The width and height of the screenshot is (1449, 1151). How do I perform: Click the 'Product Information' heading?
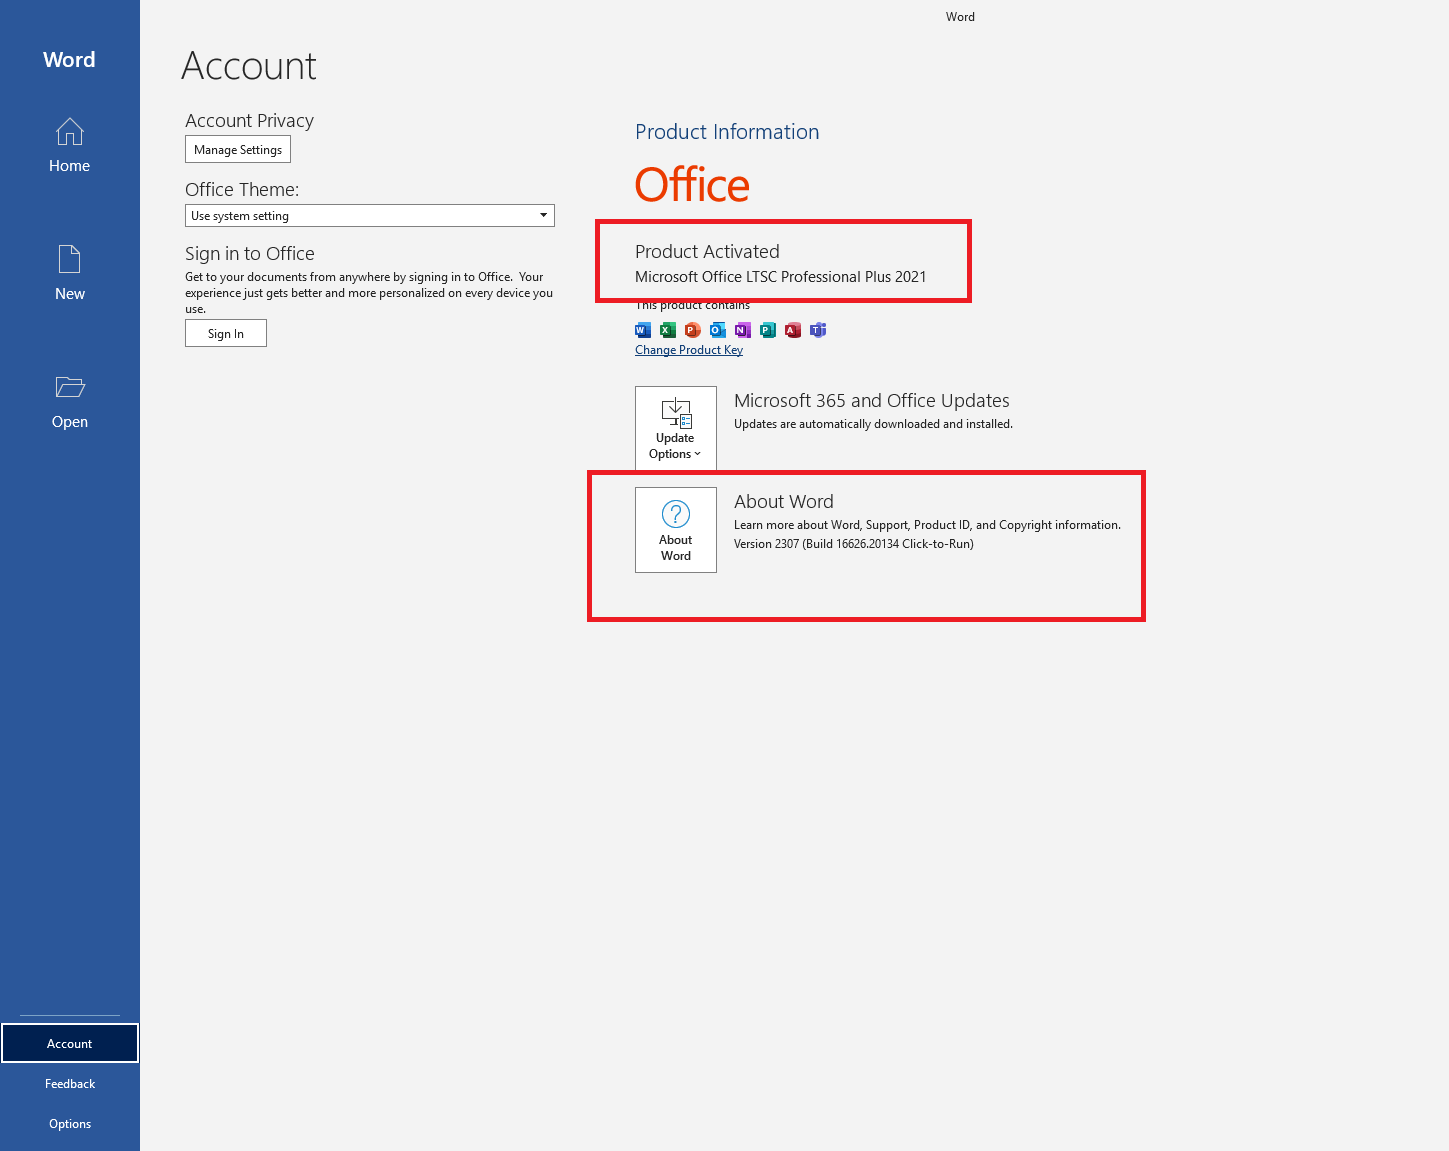[x=727, y=132]
